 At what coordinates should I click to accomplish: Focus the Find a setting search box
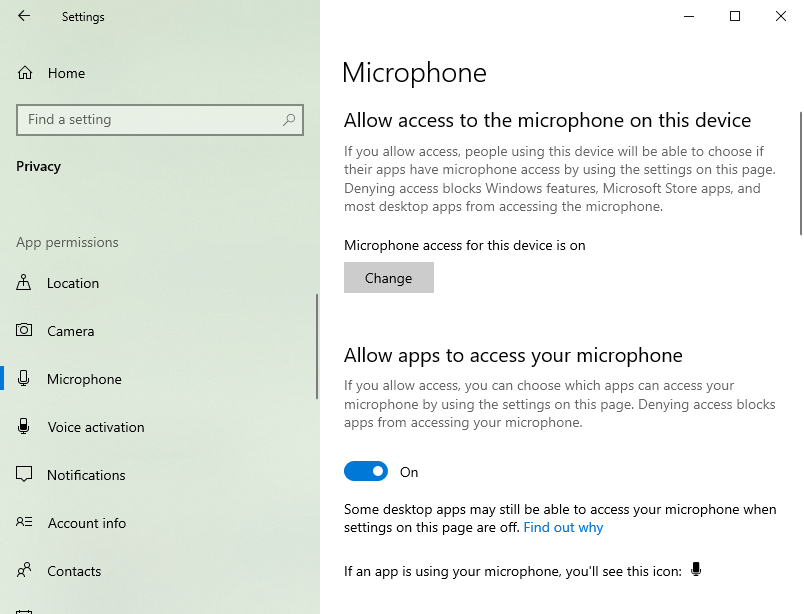point(159,120)
